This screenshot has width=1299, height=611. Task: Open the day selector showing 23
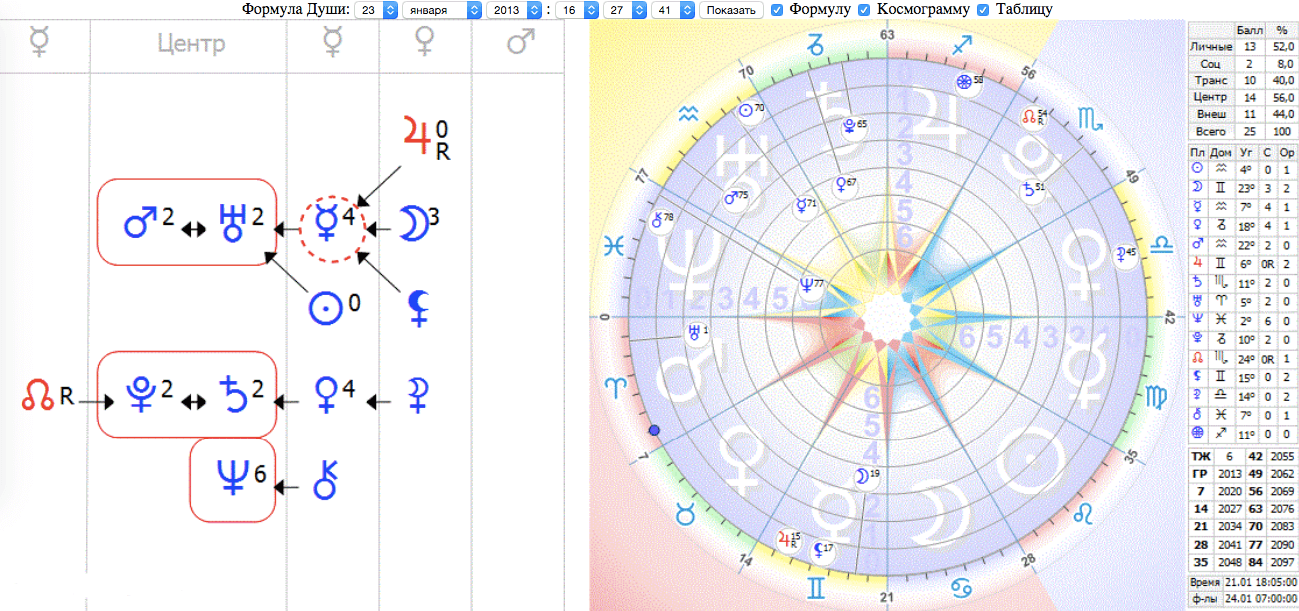376,10
